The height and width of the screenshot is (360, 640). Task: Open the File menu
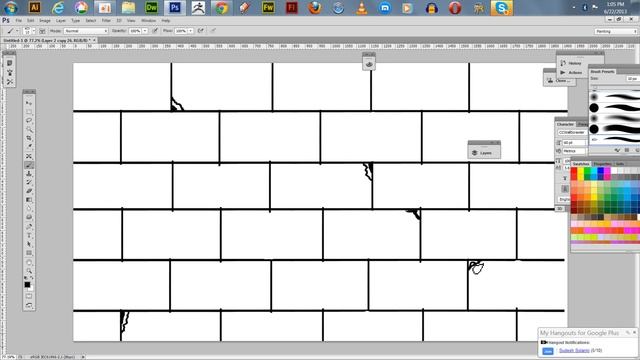(19, 20)
